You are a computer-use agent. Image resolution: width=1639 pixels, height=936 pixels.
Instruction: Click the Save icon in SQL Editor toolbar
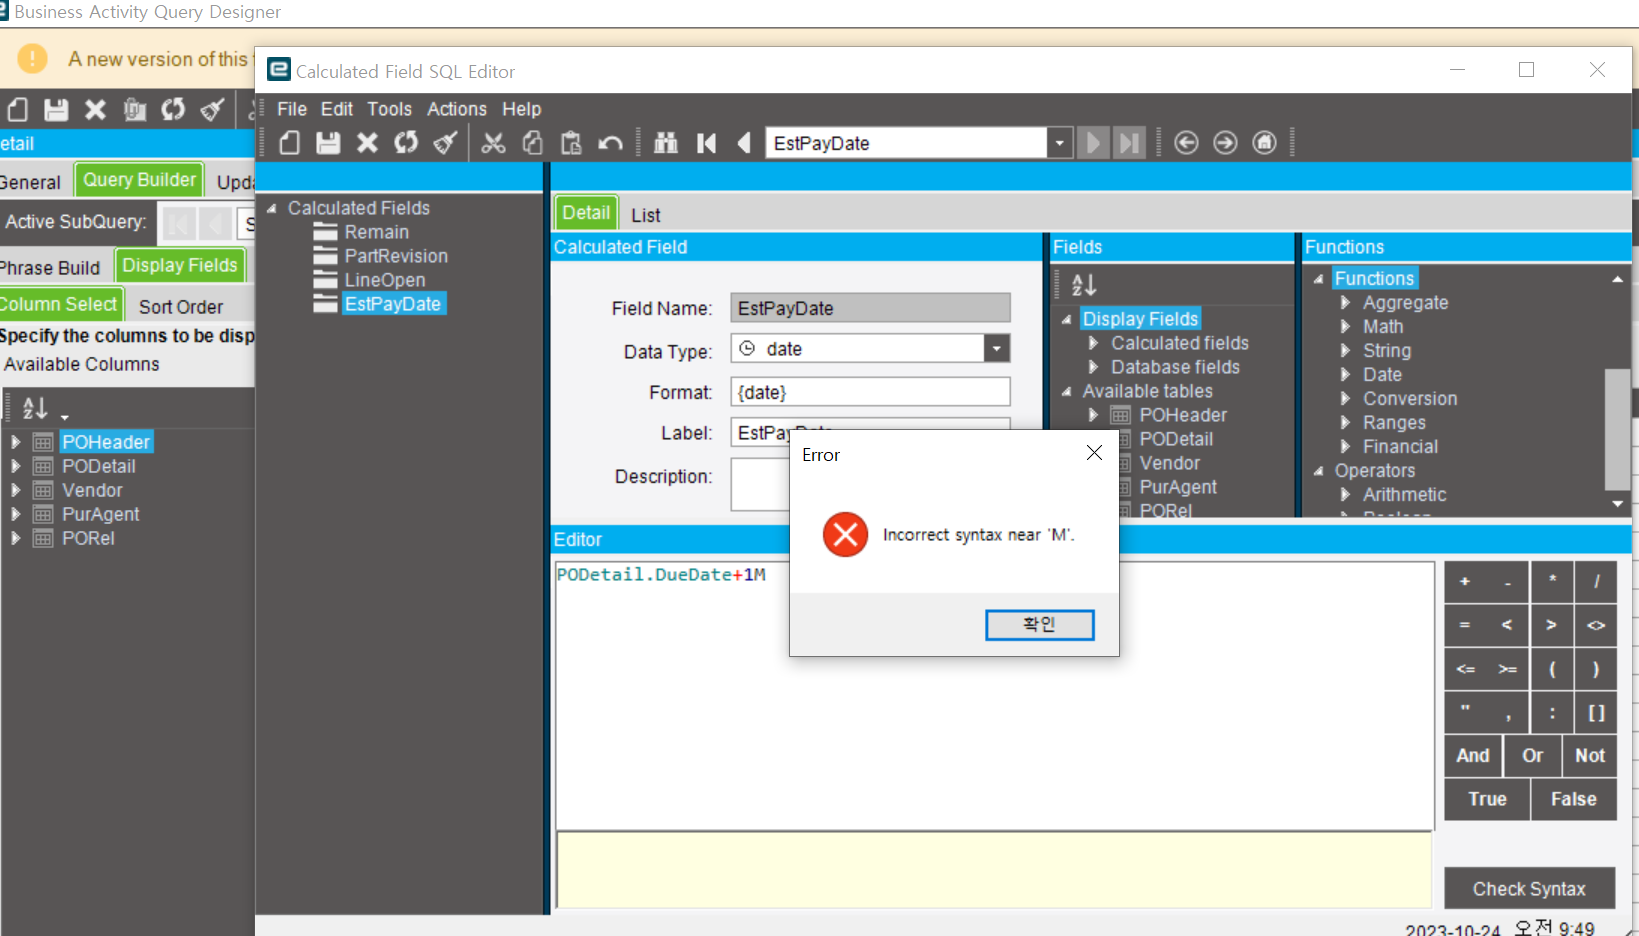(x=328, y=143)
